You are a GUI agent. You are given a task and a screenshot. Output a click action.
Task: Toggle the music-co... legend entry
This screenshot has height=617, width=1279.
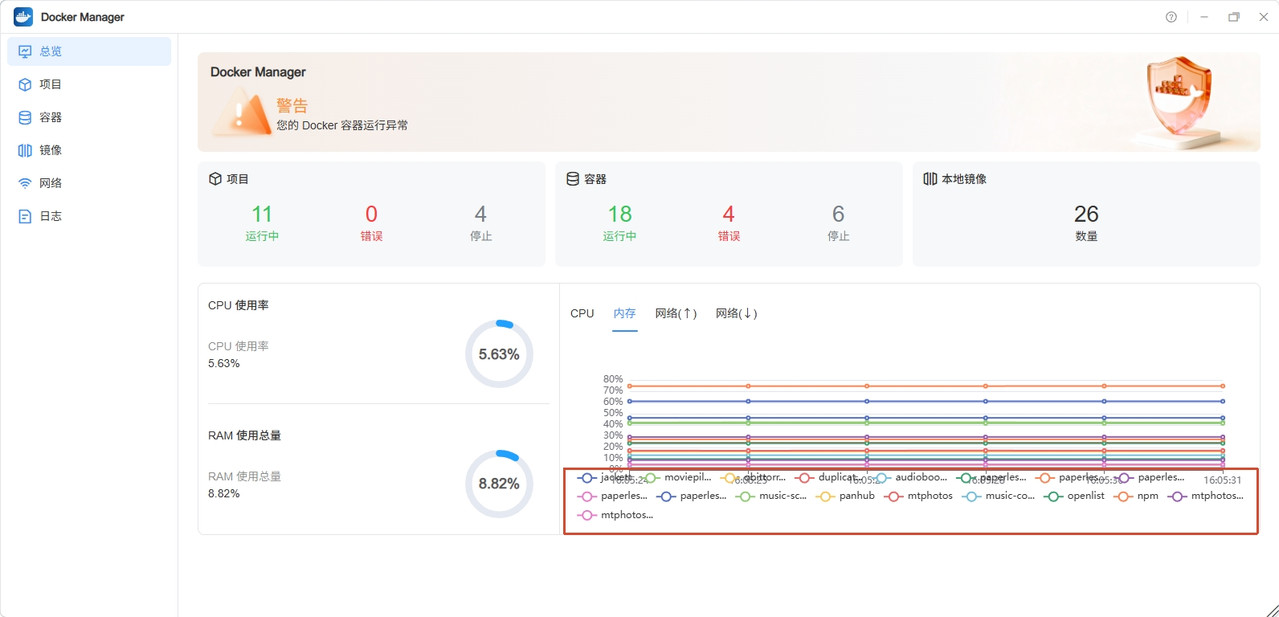click(x=999, y=496)
